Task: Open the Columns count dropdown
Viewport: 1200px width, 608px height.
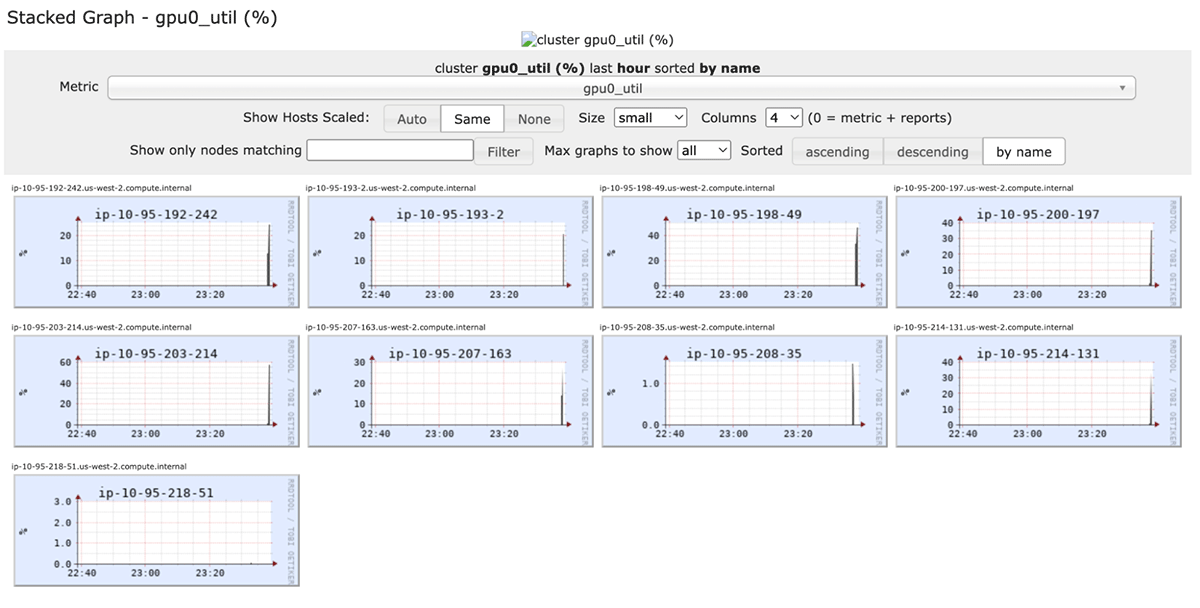Action: tap(784, 118)
